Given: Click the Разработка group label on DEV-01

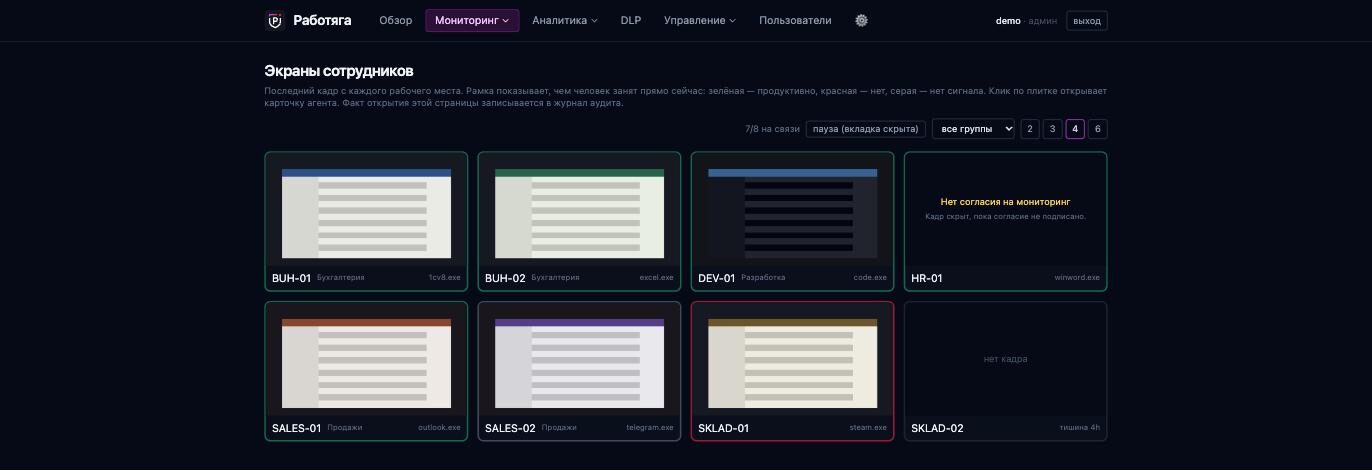Looking at the screenshot, I should point(764,278).
